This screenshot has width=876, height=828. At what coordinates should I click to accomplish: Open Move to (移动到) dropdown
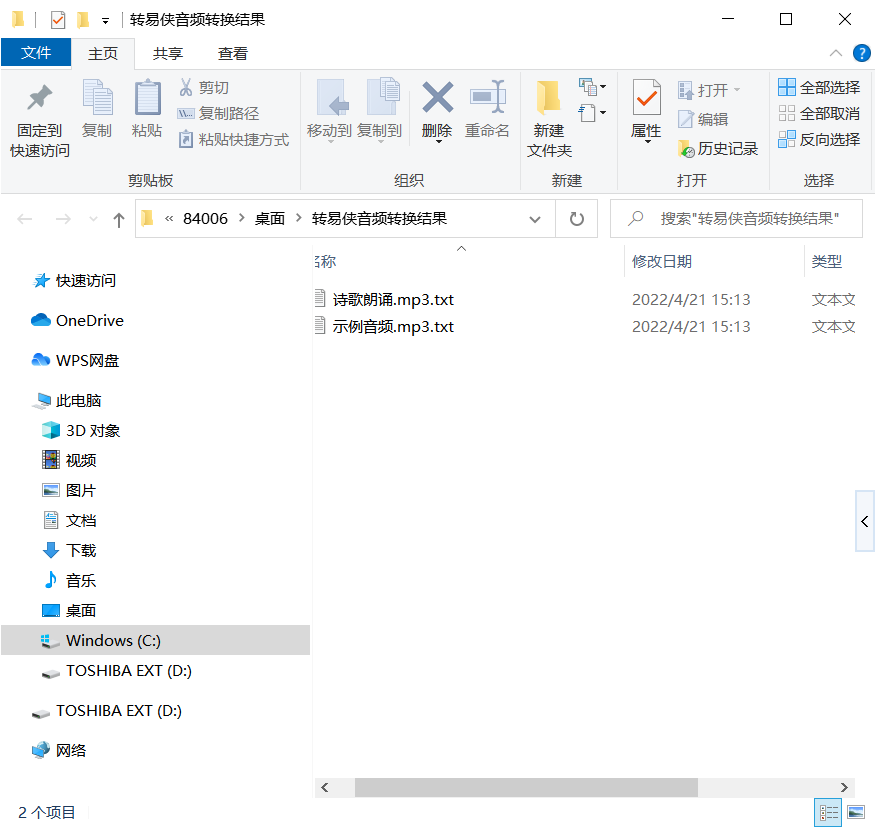point(330,110)
